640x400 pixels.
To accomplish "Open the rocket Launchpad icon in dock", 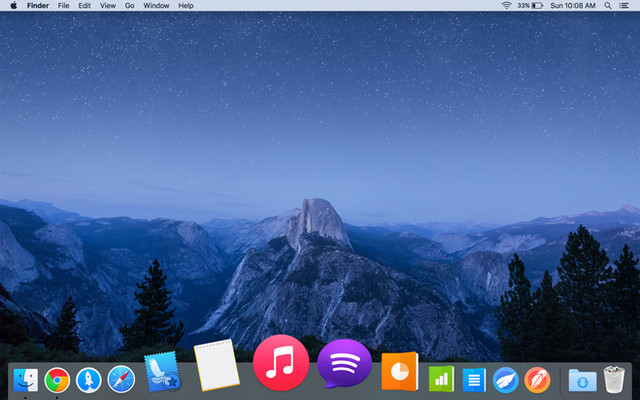I will [x=88, y=380].
